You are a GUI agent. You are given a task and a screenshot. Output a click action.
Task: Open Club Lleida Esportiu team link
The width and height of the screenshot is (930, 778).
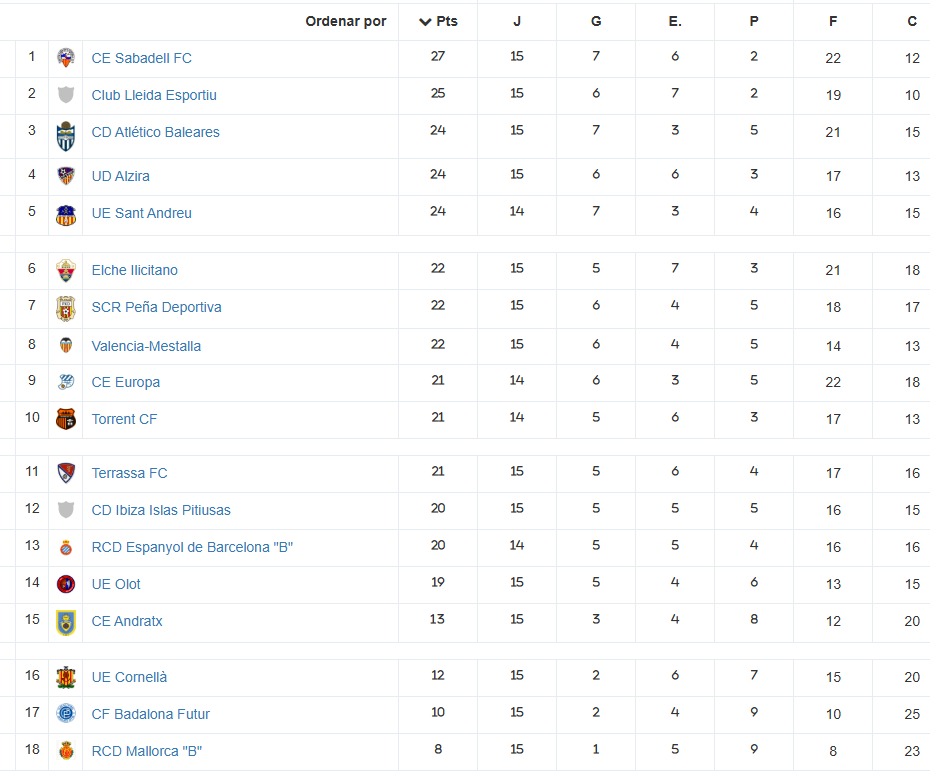pyautogui.click(x=154, y=95)
